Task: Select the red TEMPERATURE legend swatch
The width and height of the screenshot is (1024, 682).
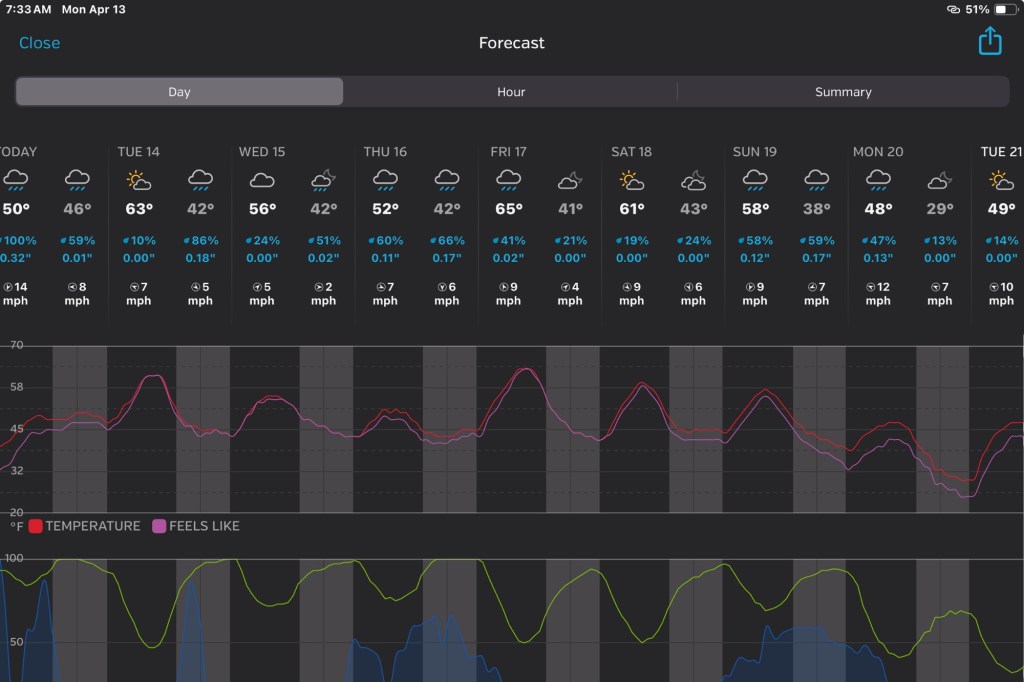Action: [x=35, y=526]
